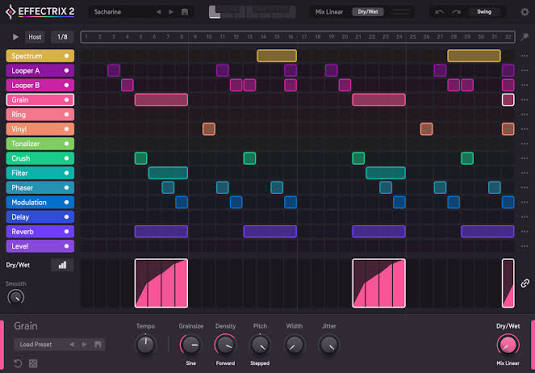The width and height of the screenshot is (535, 373).
Task: Save the Sacharine preset with disk icon
Action: coord(185,12)
